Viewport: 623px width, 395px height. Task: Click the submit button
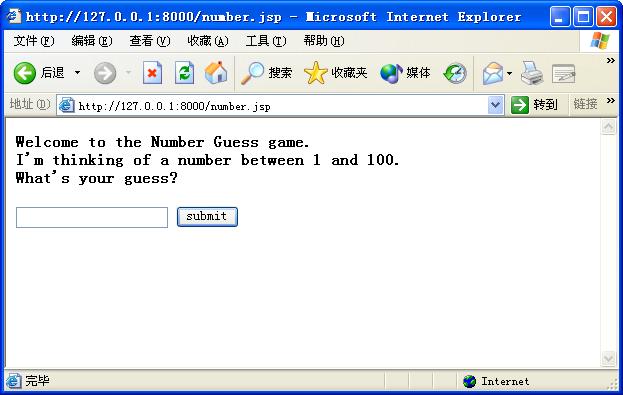[207, 217]
